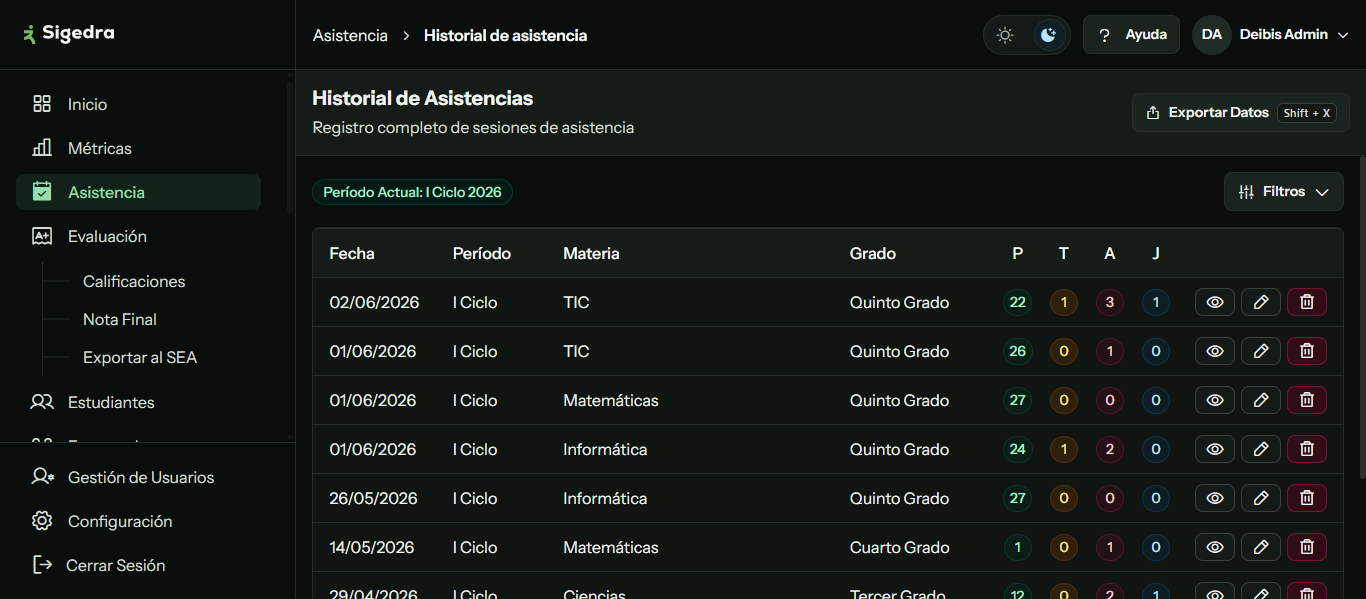Screen dimensions: 1366x599
Task: Open the Ayuda help button
Action: 1131,35
